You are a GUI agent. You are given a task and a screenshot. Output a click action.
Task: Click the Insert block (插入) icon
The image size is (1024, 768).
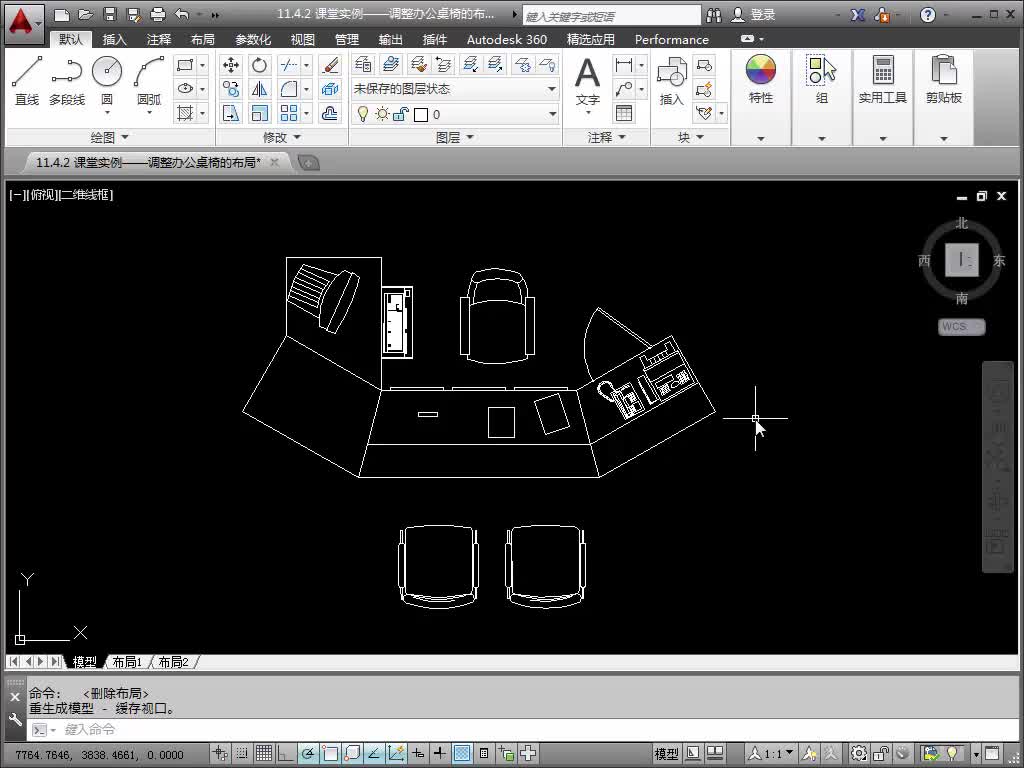point(671,82)
